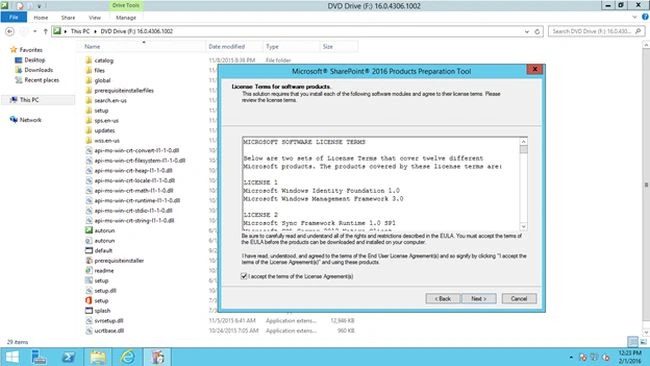Switch to details view layout icon
The width and height of the screenshot is (650, 366).
(633, 342)
